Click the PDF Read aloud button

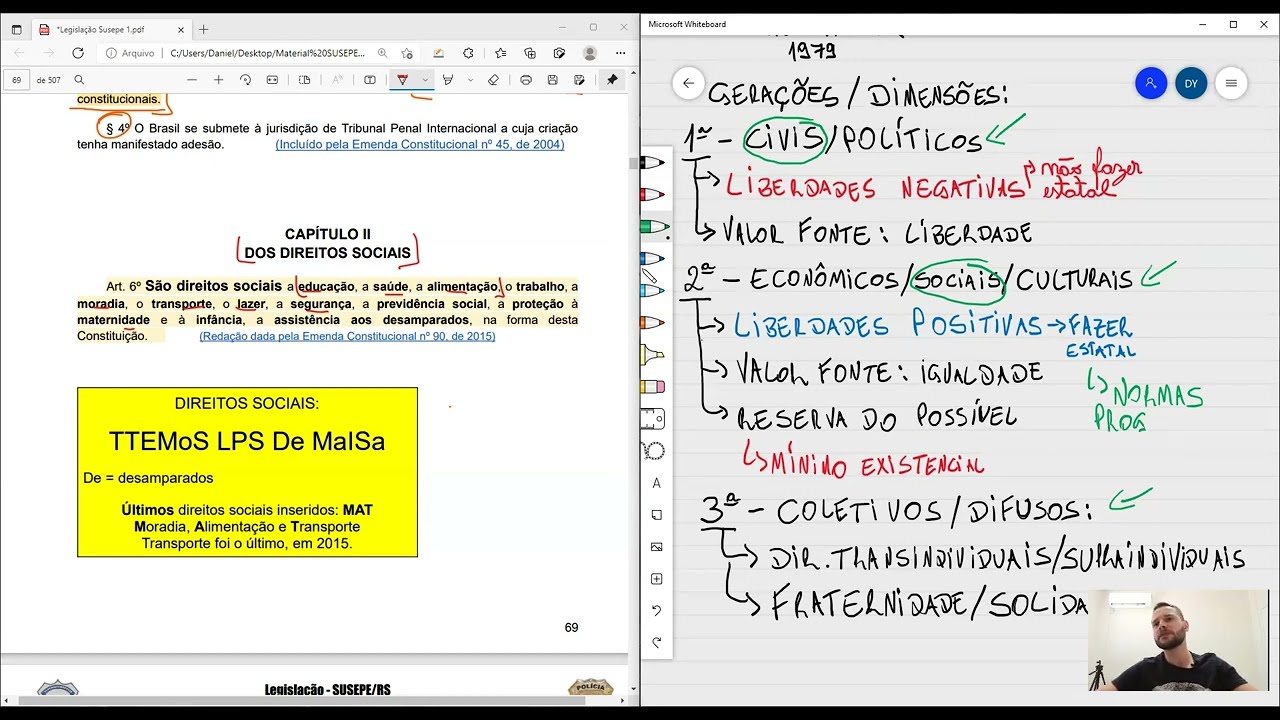(x=337, y=80)
